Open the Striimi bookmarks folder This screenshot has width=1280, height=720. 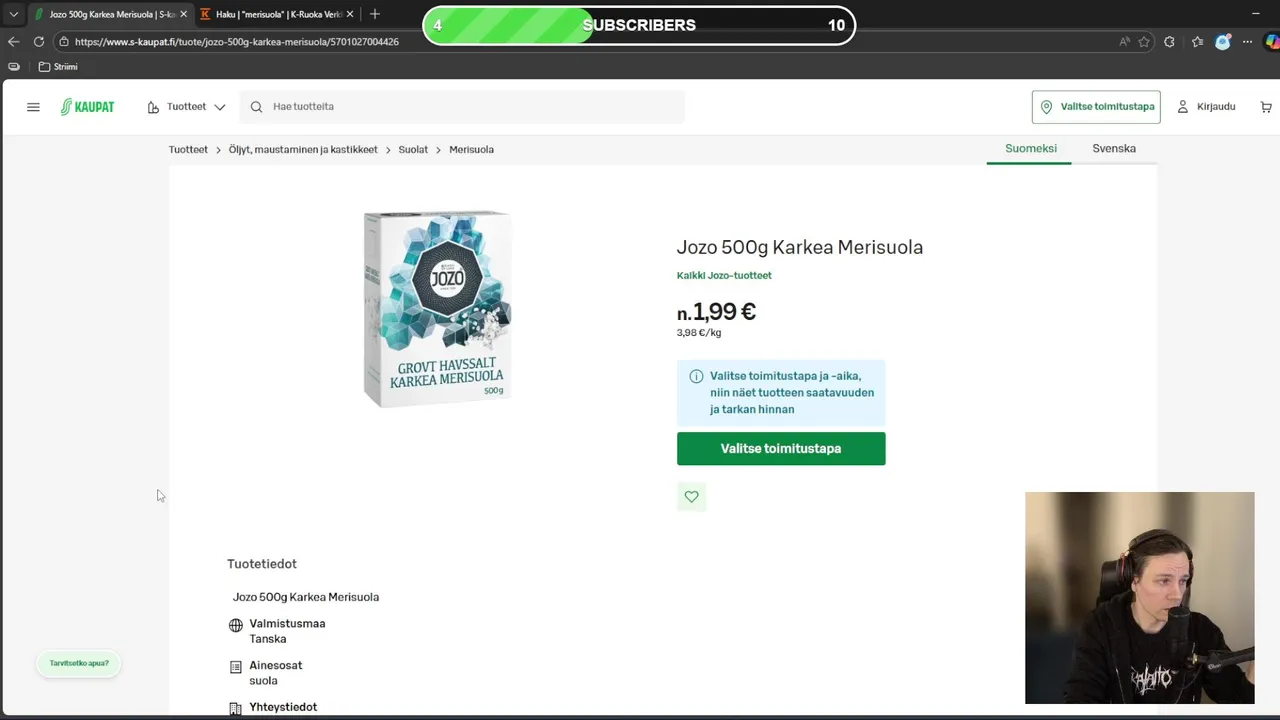pos(58,67)
